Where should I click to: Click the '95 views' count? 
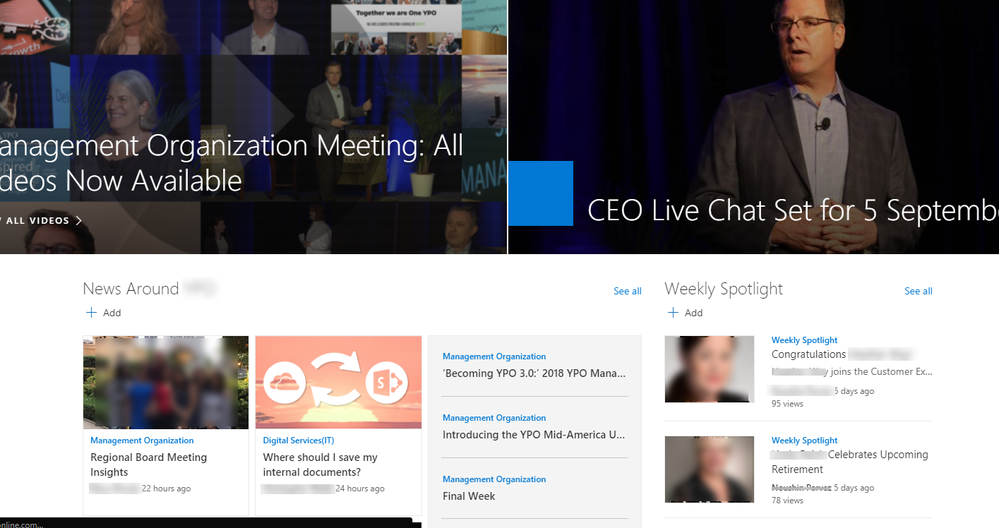pyautogui.click(x=787, y=404)
